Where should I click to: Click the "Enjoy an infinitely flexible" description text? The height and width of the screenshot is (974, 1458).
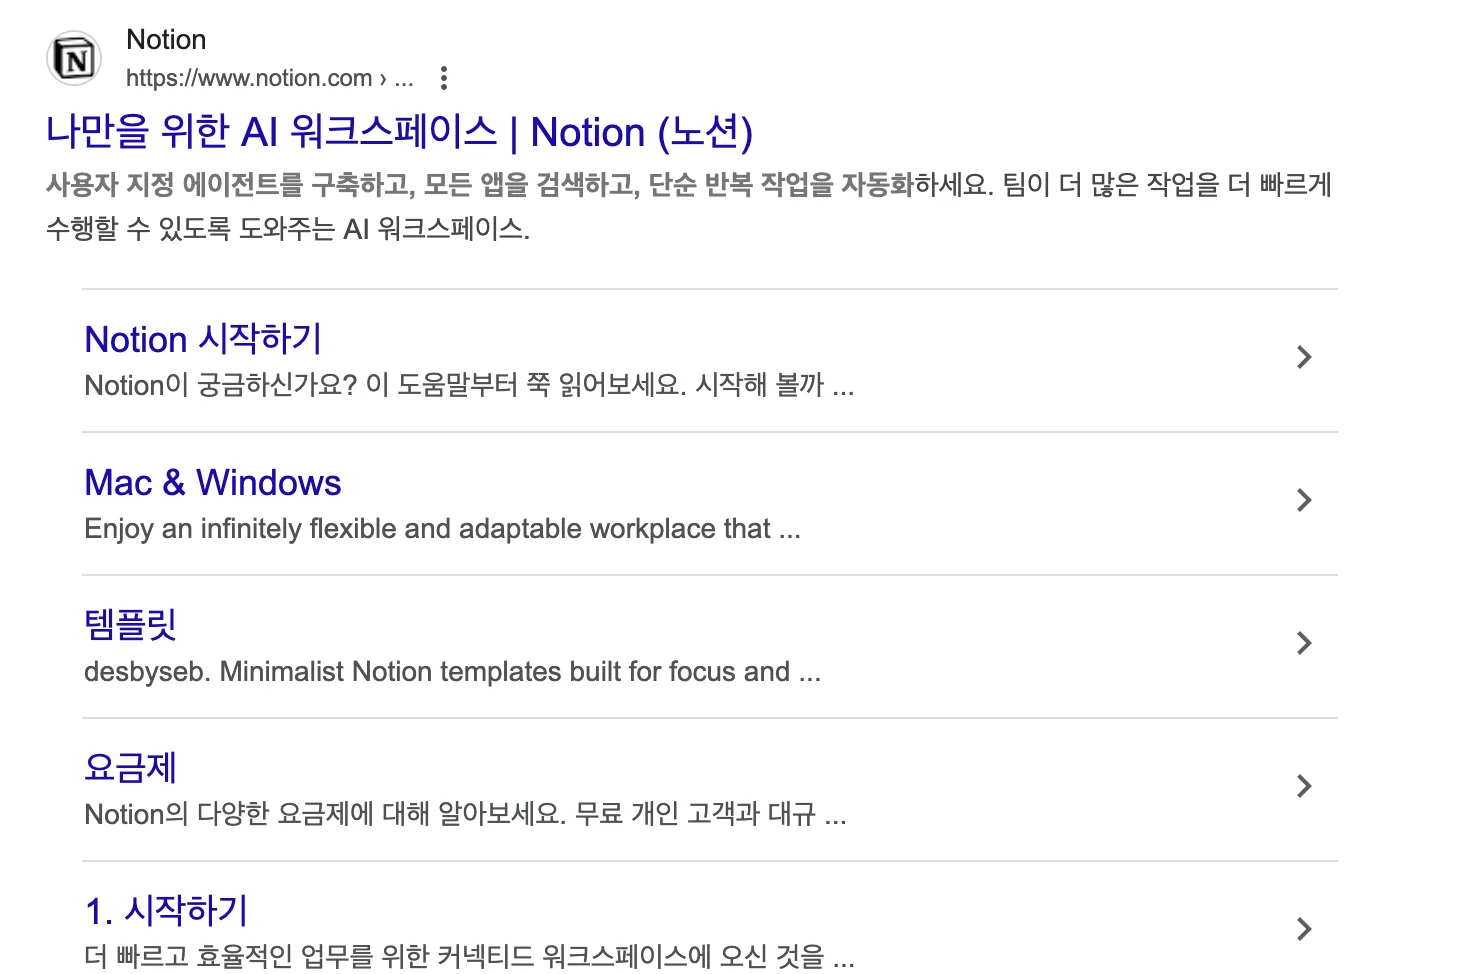point(441,528)
